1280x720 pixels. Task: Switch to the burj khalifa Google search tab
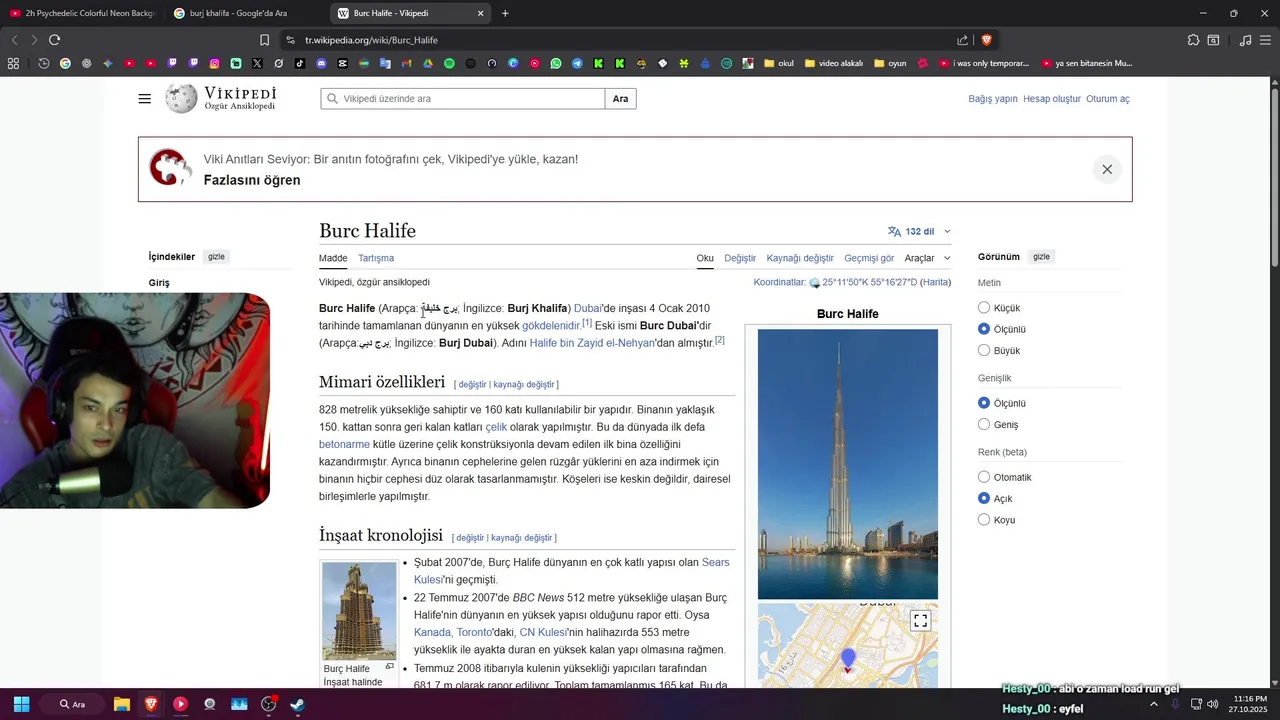(245, 13)
